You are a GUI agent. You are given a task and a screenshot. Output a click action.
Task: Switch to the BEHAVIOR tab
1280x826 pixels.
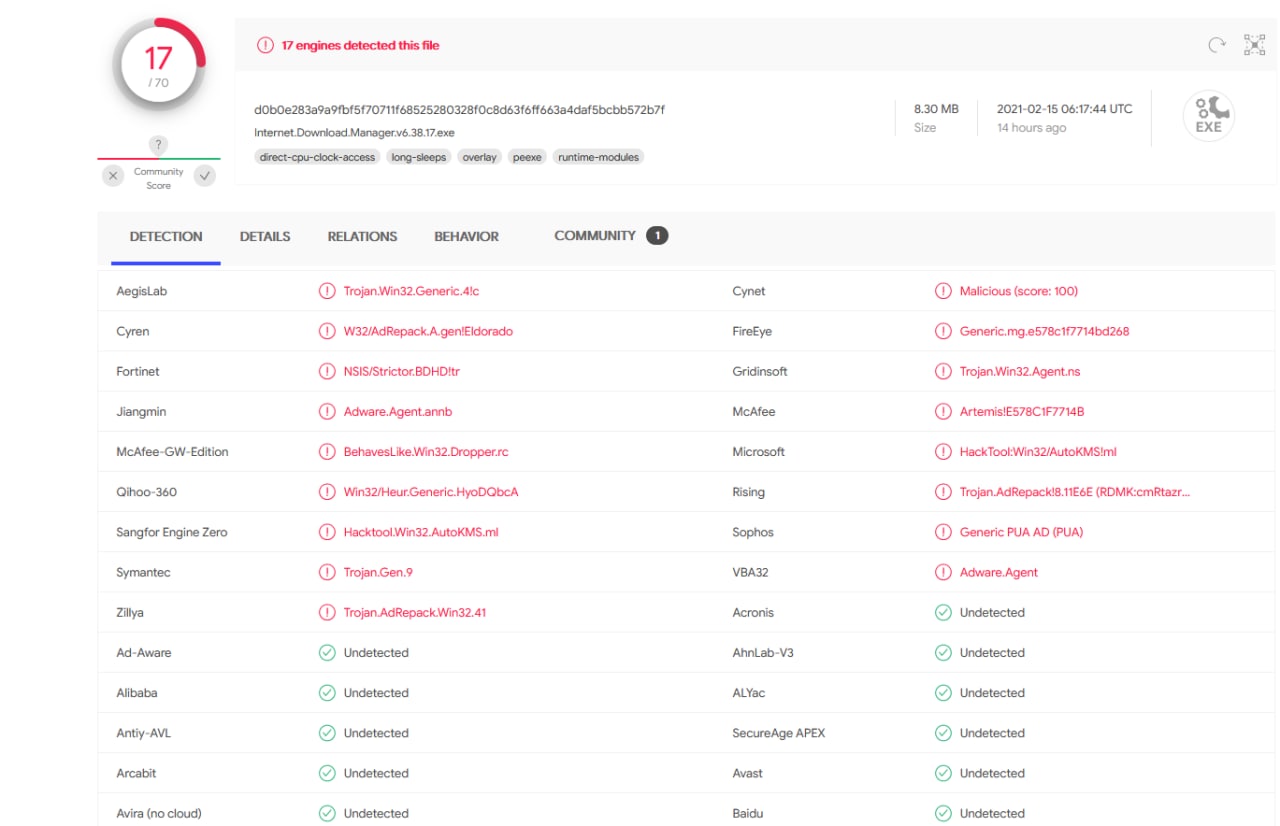pyautogui.click(x=466, y=236)
